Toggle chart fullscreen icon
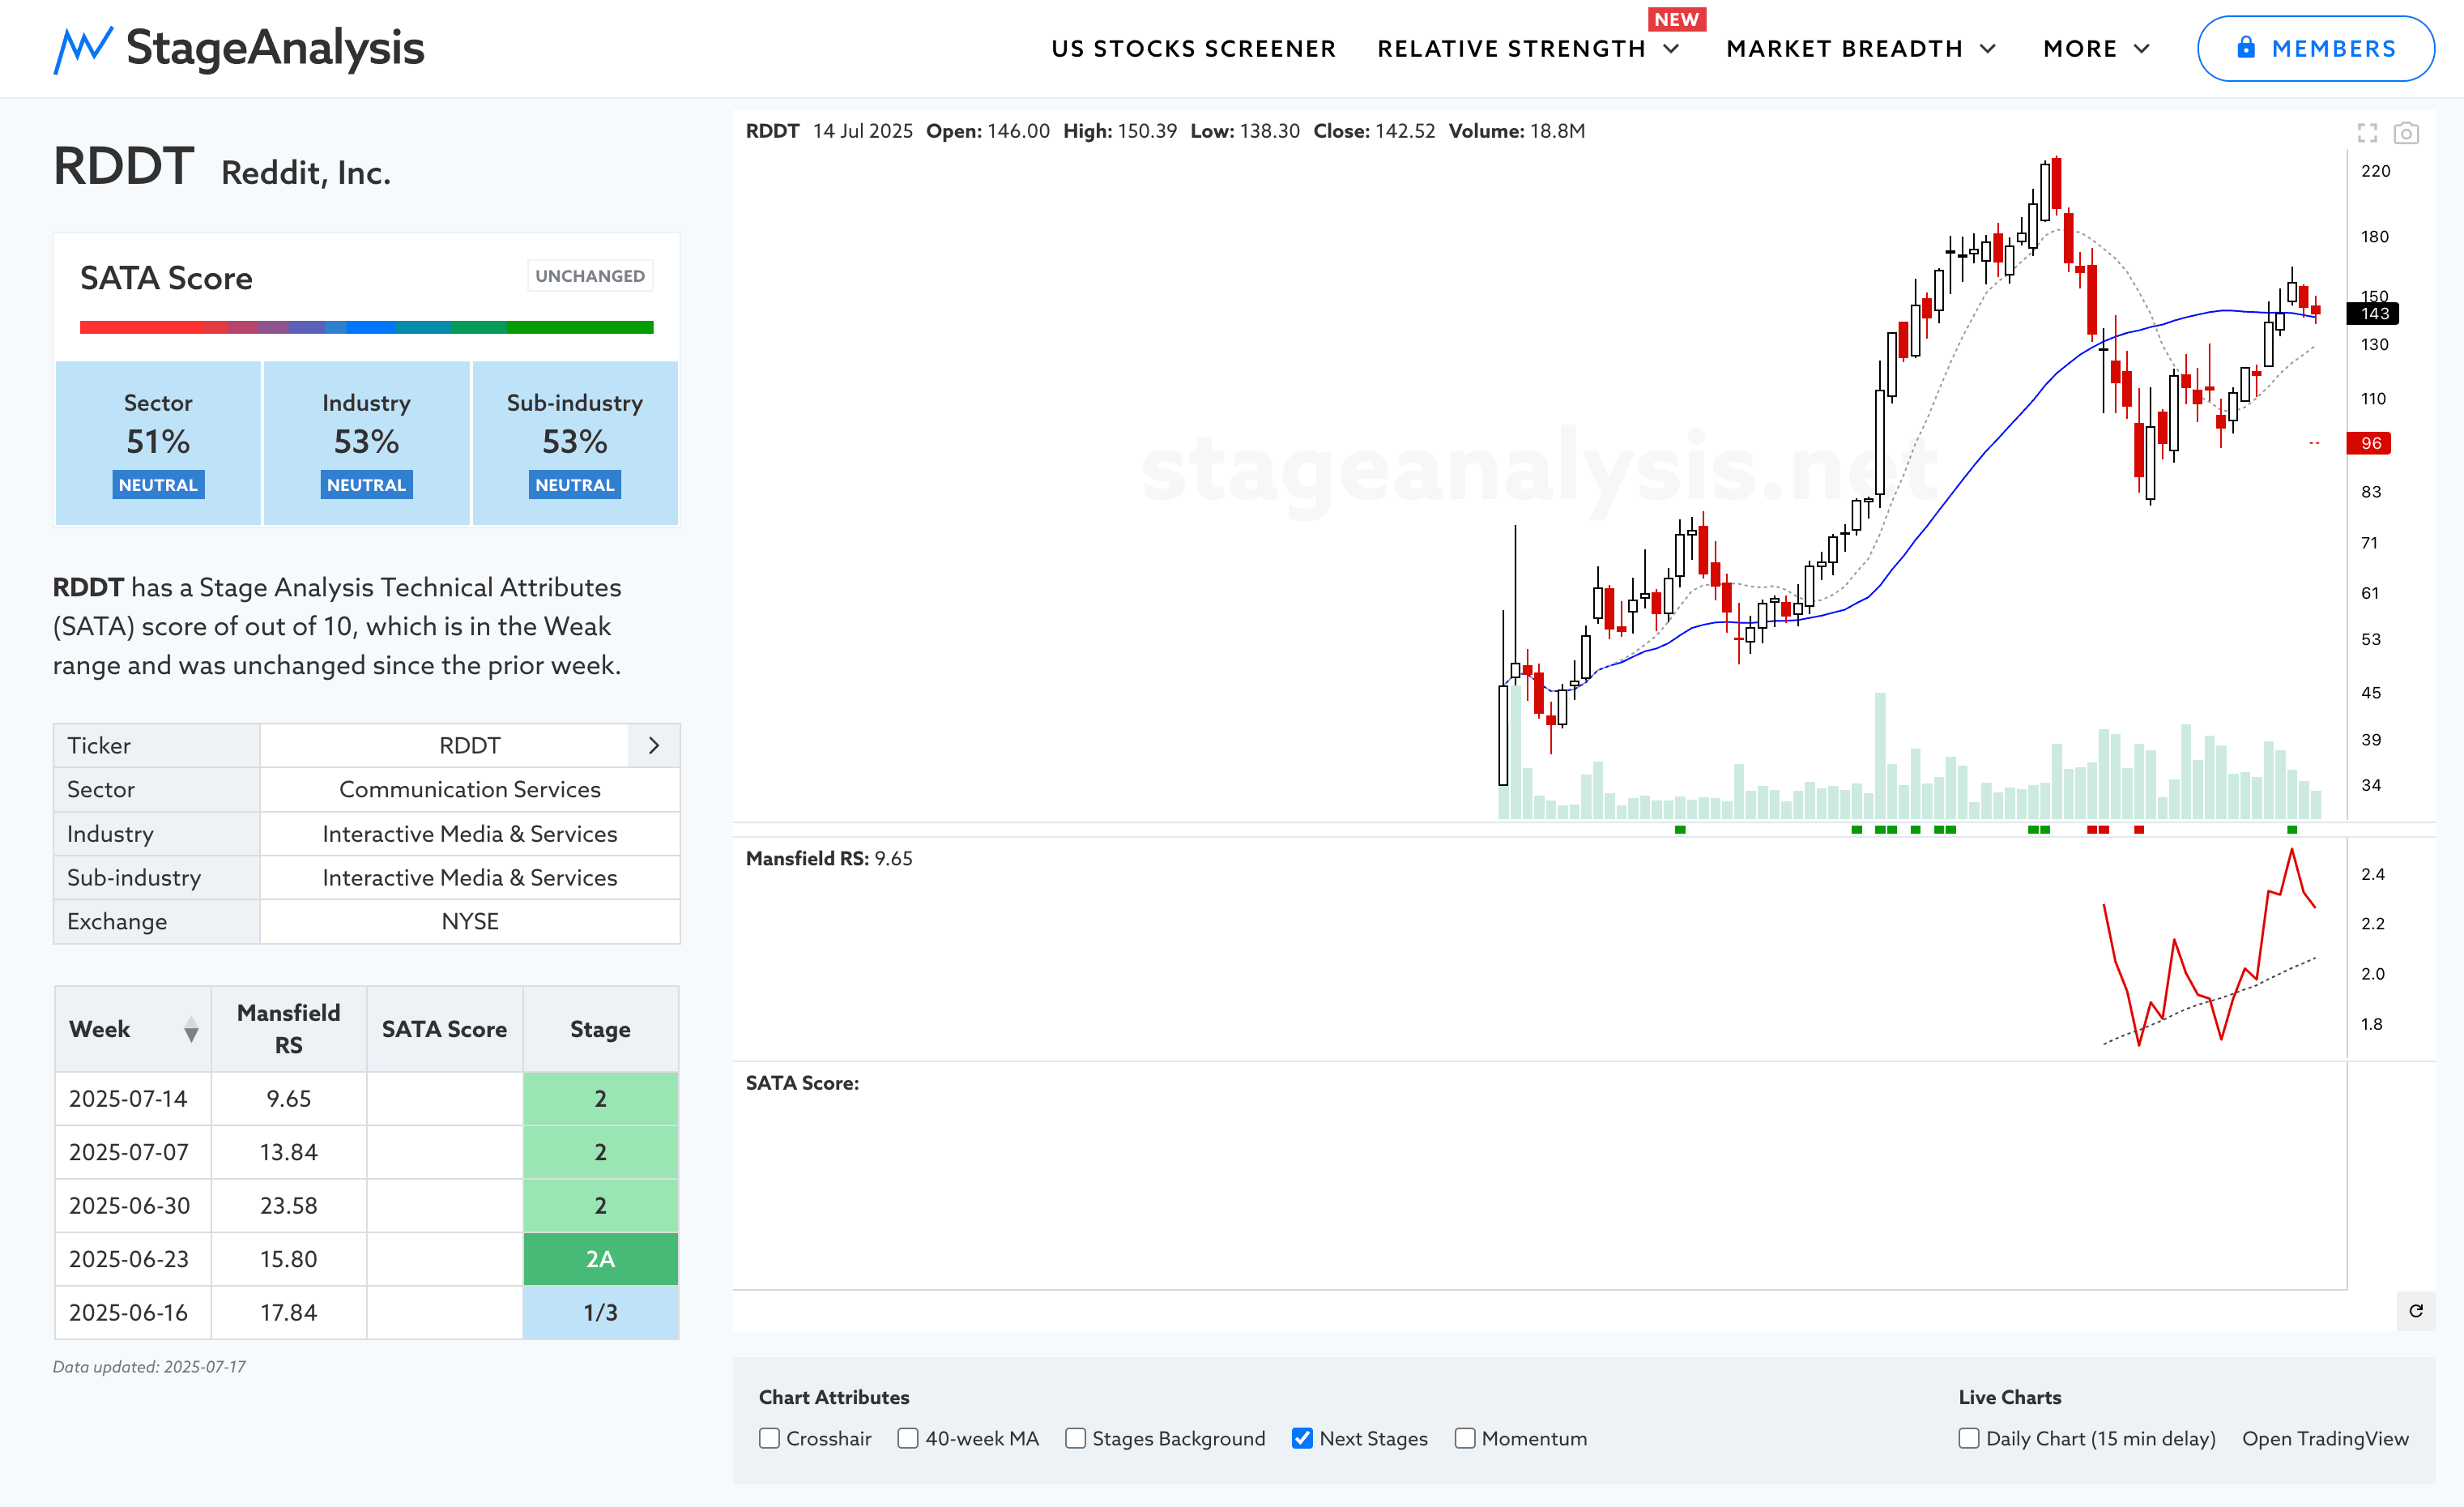Screen dimensions: 2464x1507 [x=2367, y=132]
